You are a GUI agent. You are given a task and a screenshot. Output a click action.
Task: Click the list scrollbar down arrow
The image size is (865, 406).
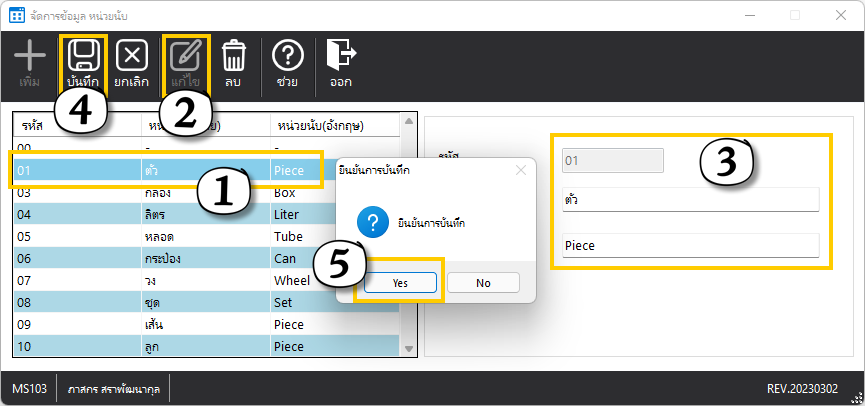[x=407, y=348]
